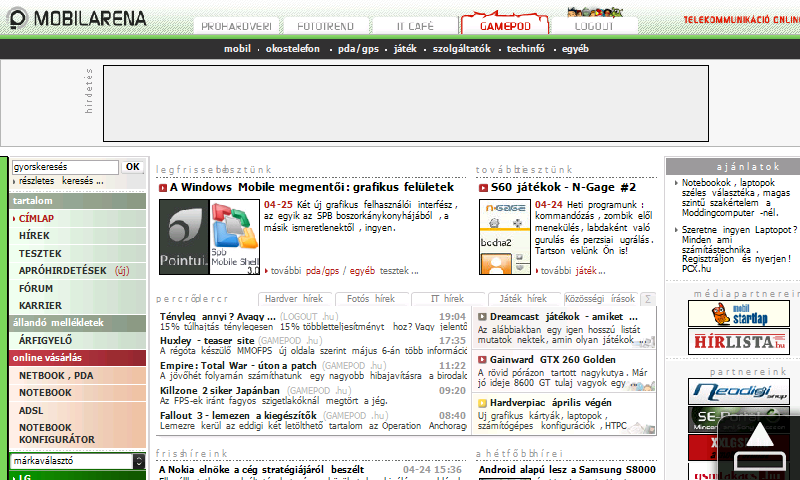Click the sigma summary tab icon
Image resolution: width=800 pixels, height=480 pixels.
tap(648, 299)
